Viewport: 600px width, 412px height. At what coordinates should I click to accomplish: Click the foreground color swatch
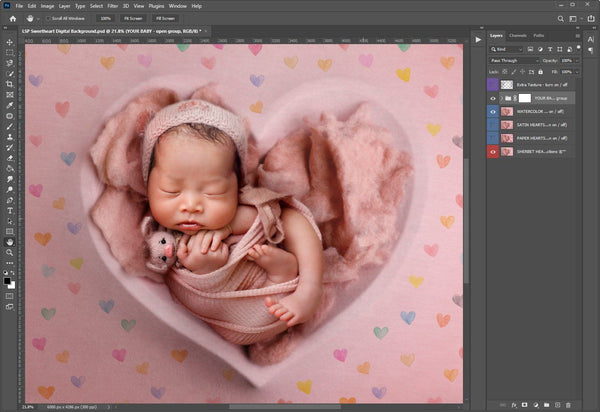[6, 281]
